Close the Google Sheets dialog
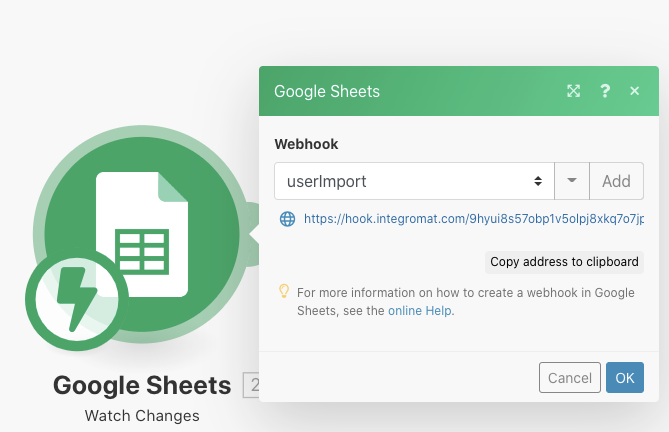 tap(634, 91)
